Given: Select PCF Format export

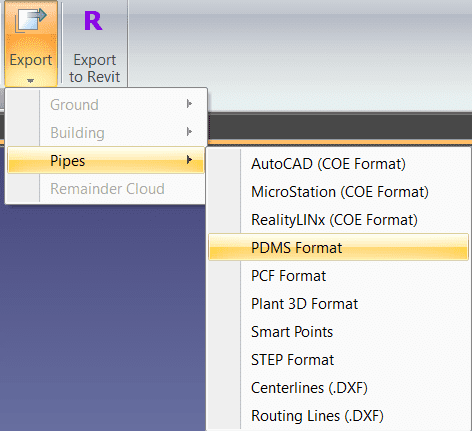Looking at the screenshot, I should (x=338, y=276).
